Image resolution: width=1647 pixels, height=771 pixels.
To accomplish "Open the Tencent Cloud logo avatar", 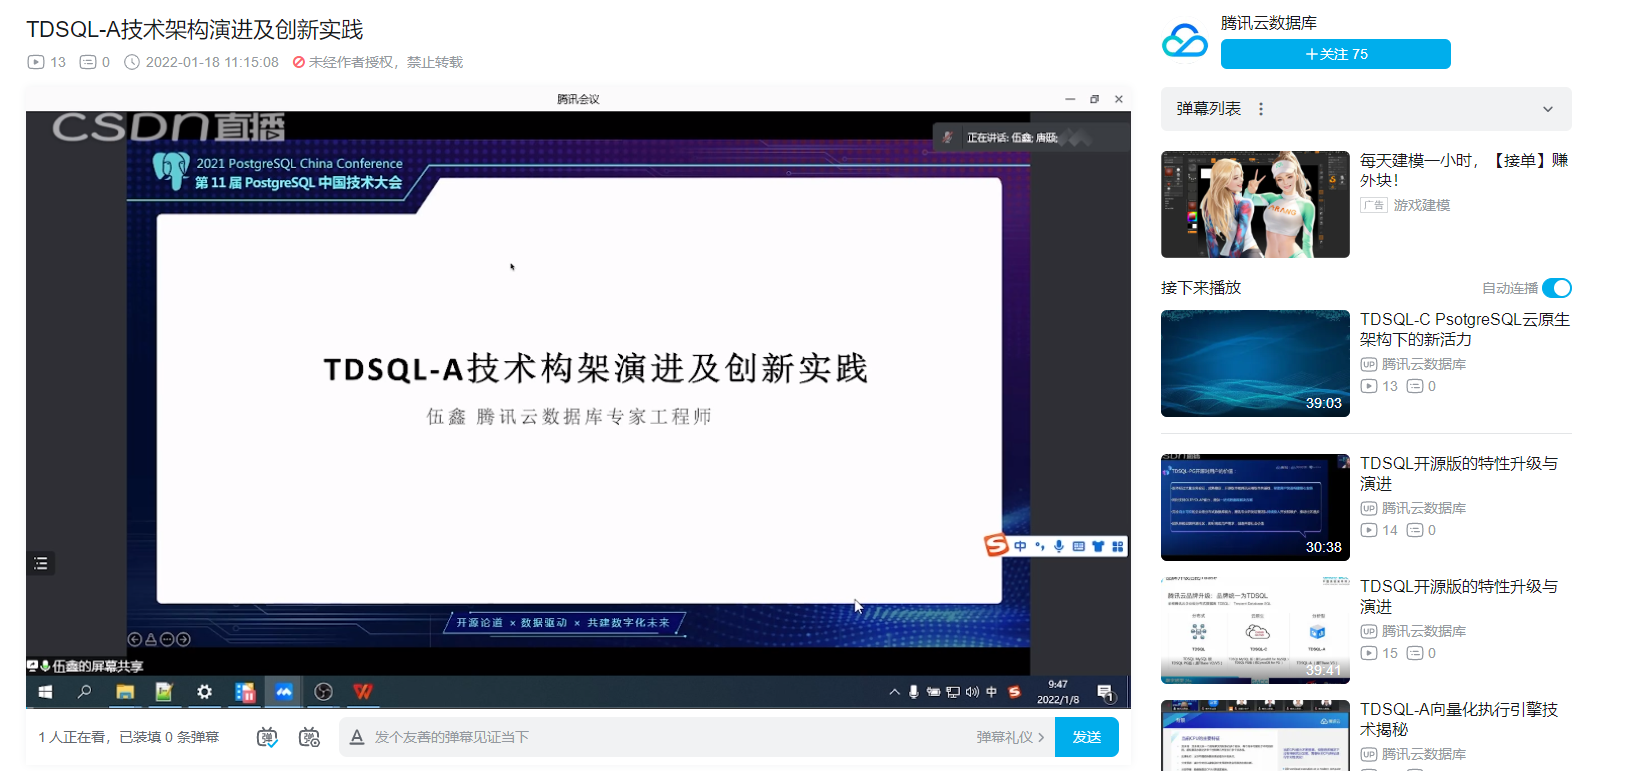I will pos(1185,41).
